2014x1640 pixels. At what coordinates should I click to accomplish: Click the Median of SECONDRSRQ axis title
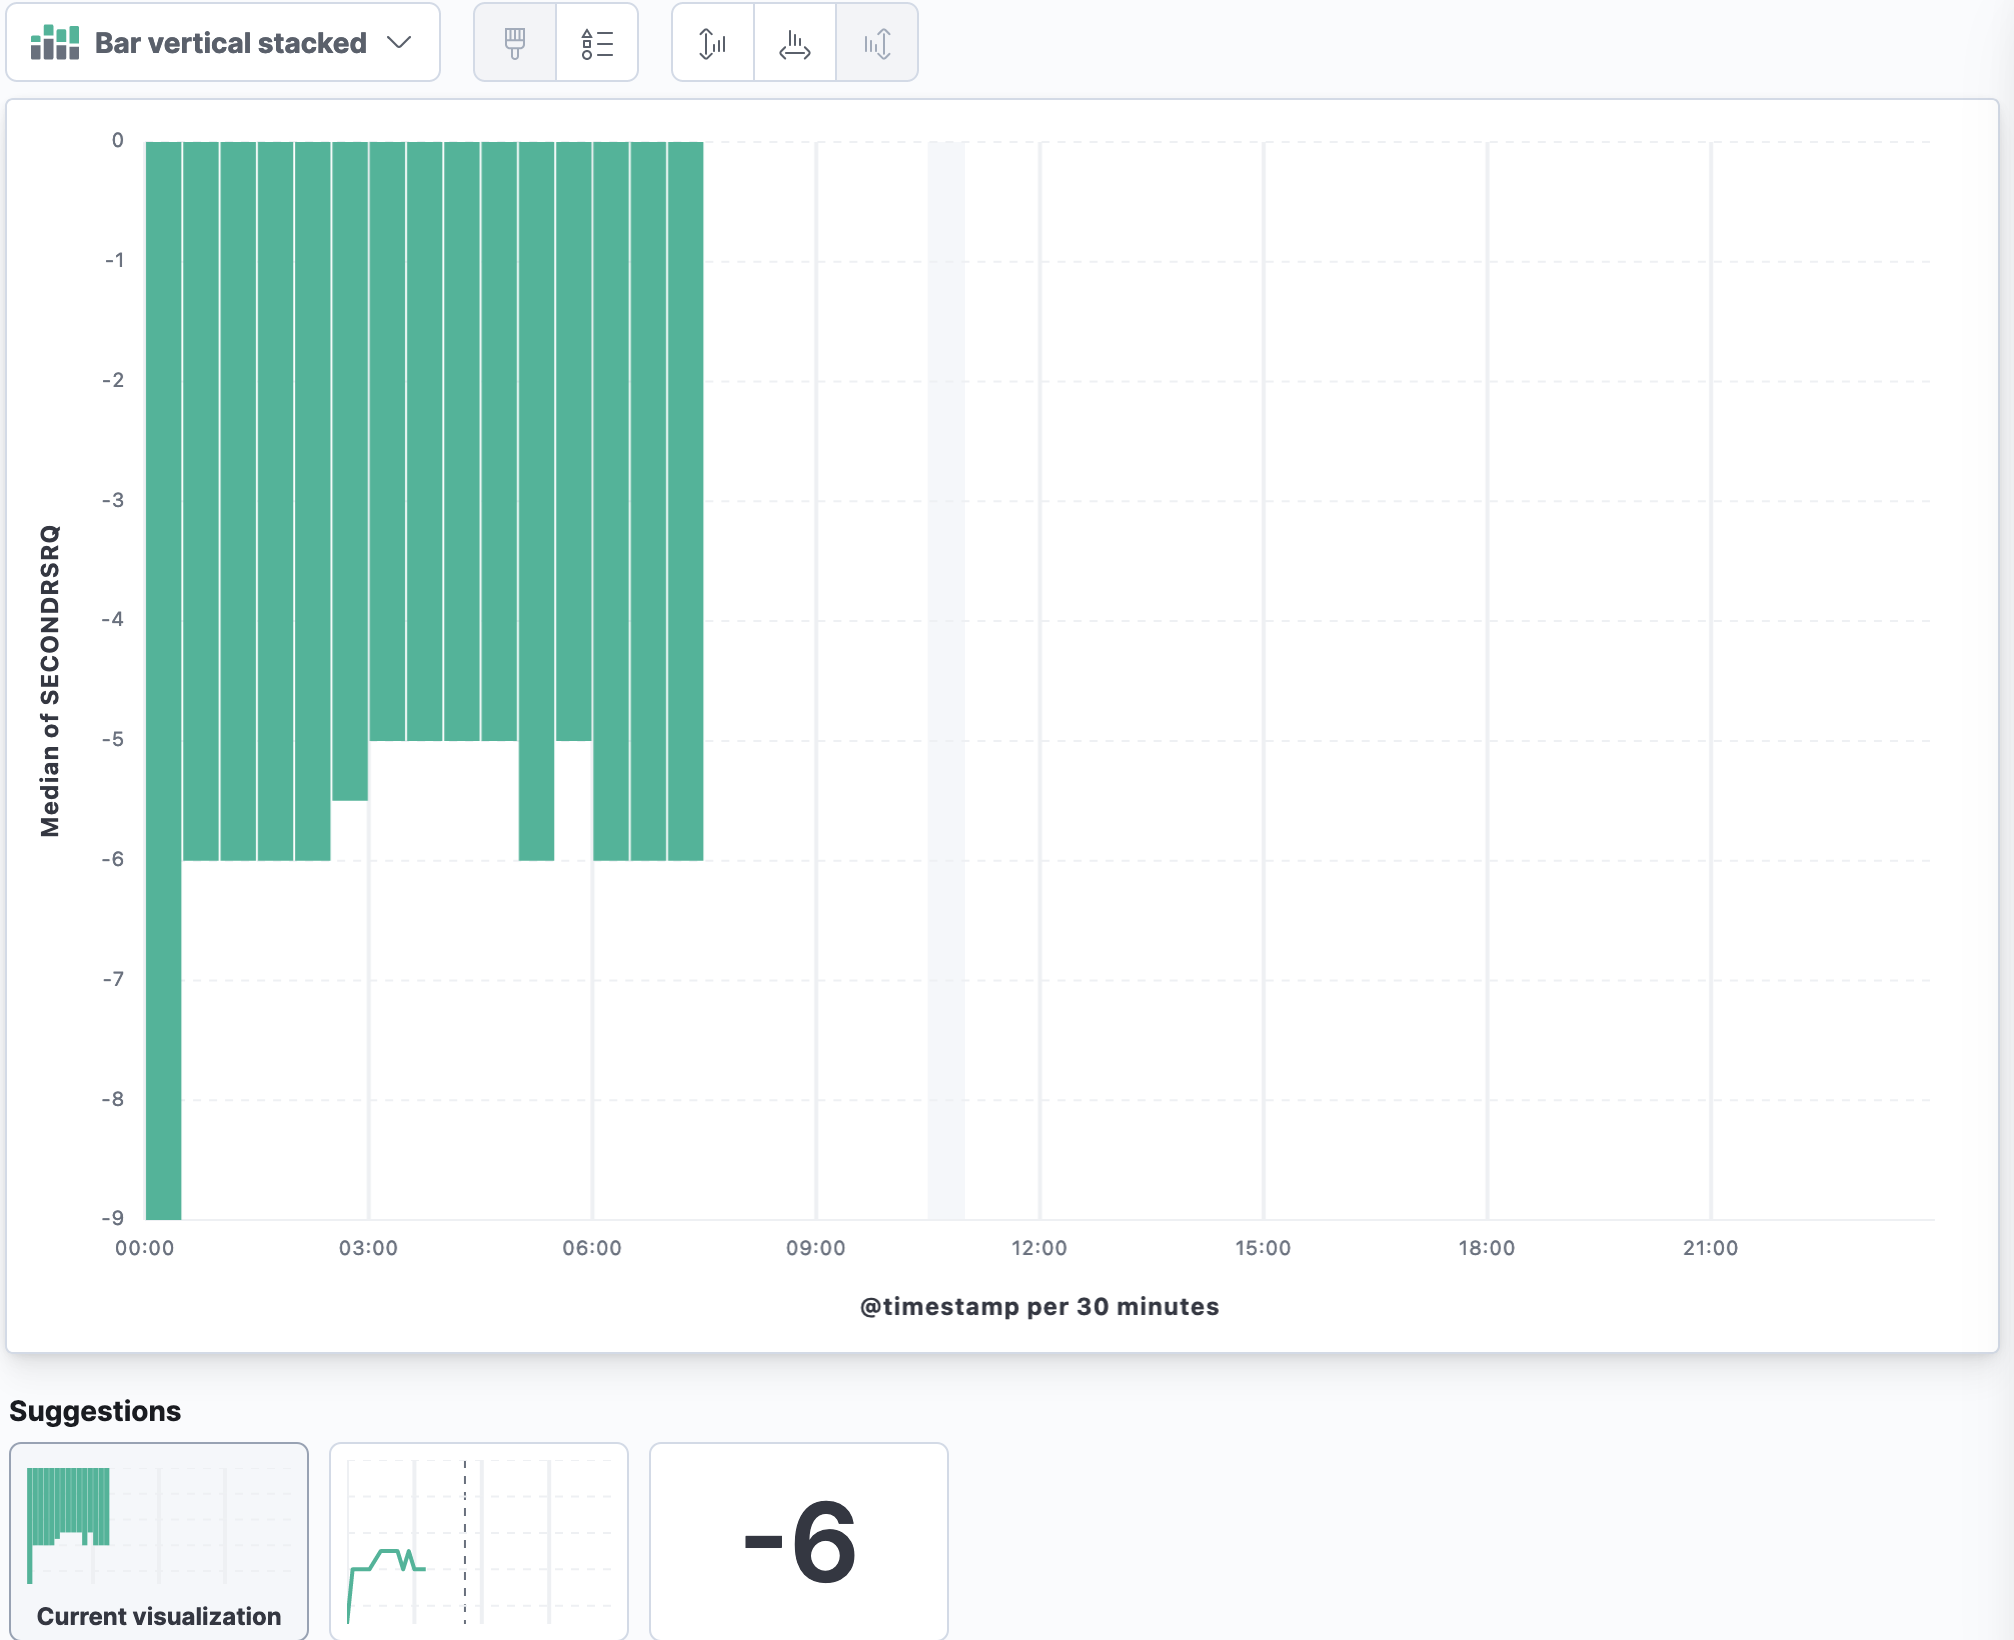click(x=50, y=680)
